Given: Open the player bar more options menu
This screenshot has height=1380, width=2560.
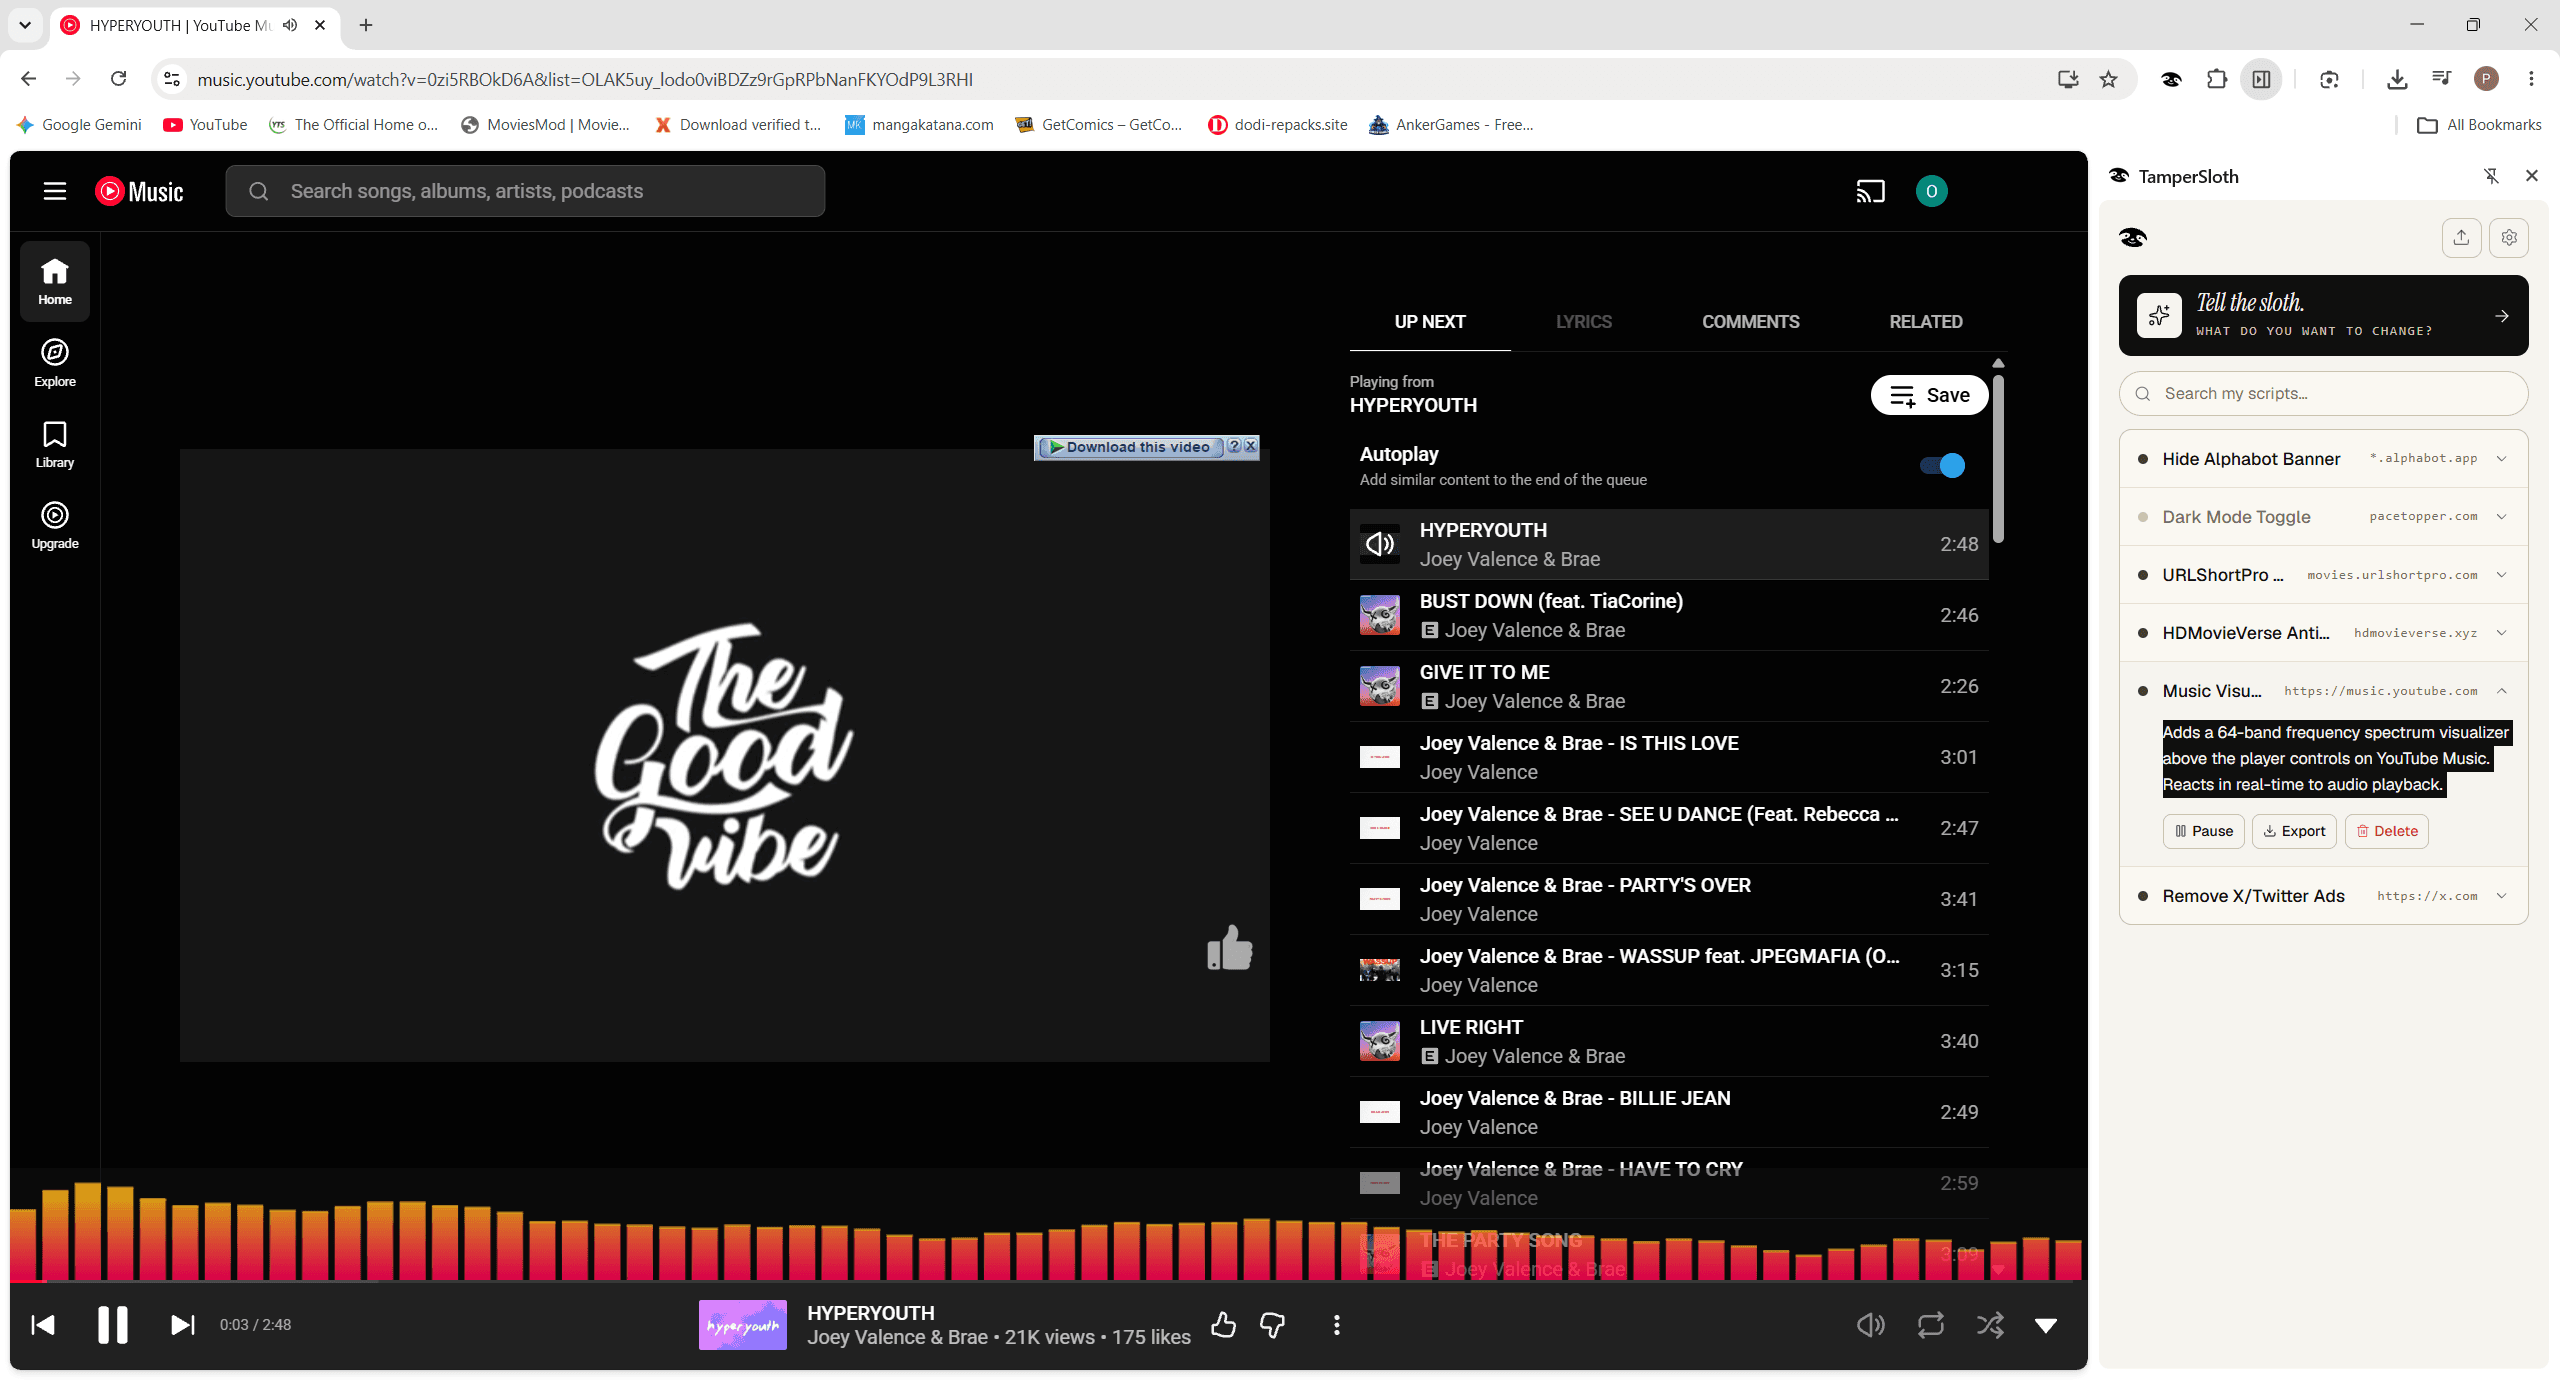Looking at the screenshot, I should [x=1336, y=1325].
